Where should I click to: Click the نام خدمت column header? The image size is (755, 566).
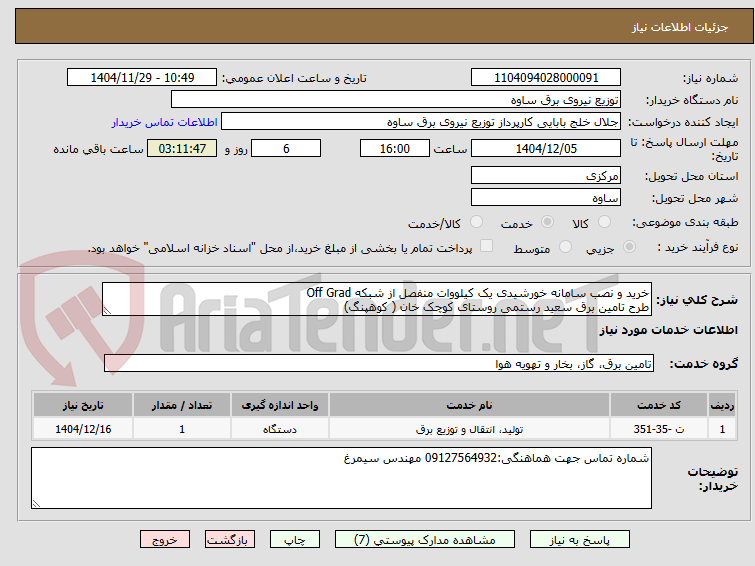(x=469, y=405)
